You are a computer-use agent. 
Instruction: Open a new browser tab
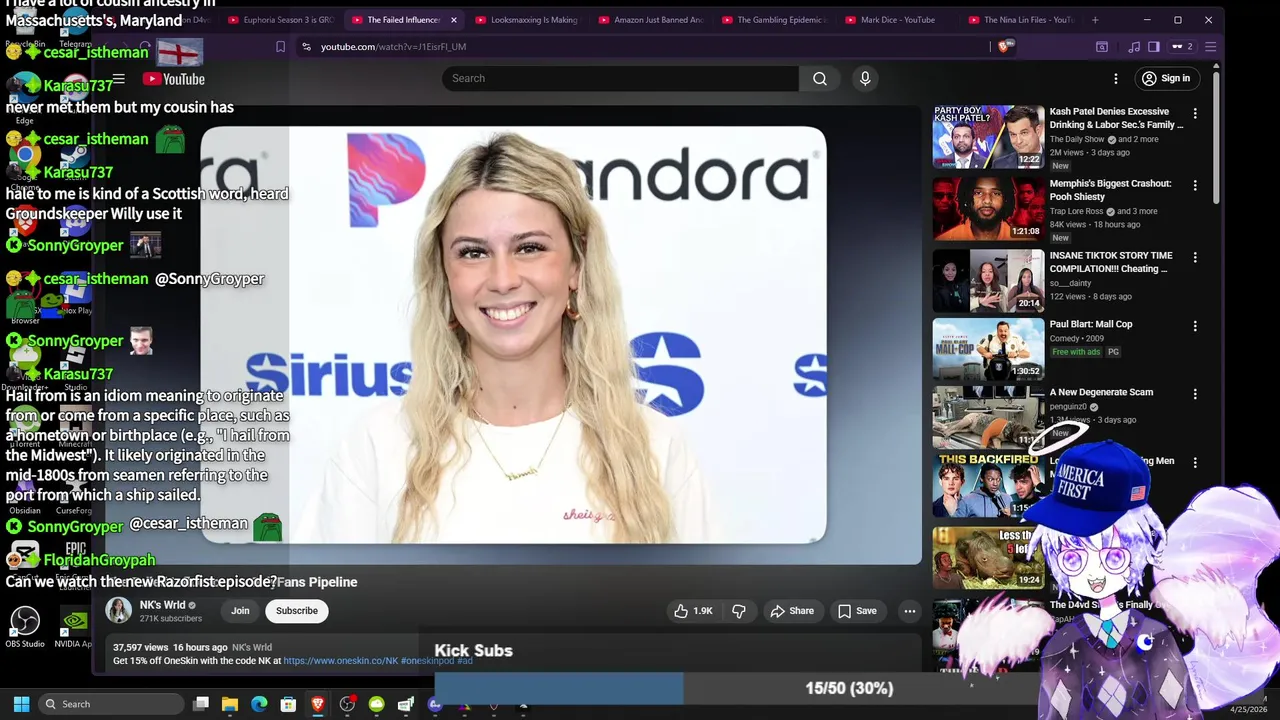tap(1095, 20)
